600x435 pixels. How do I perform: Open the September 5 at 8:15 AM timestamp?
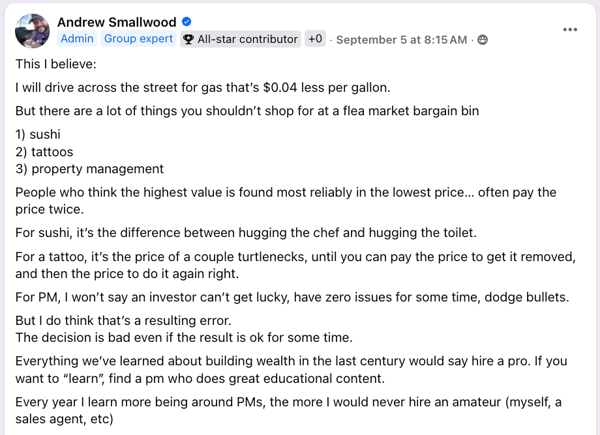[401, 40]
